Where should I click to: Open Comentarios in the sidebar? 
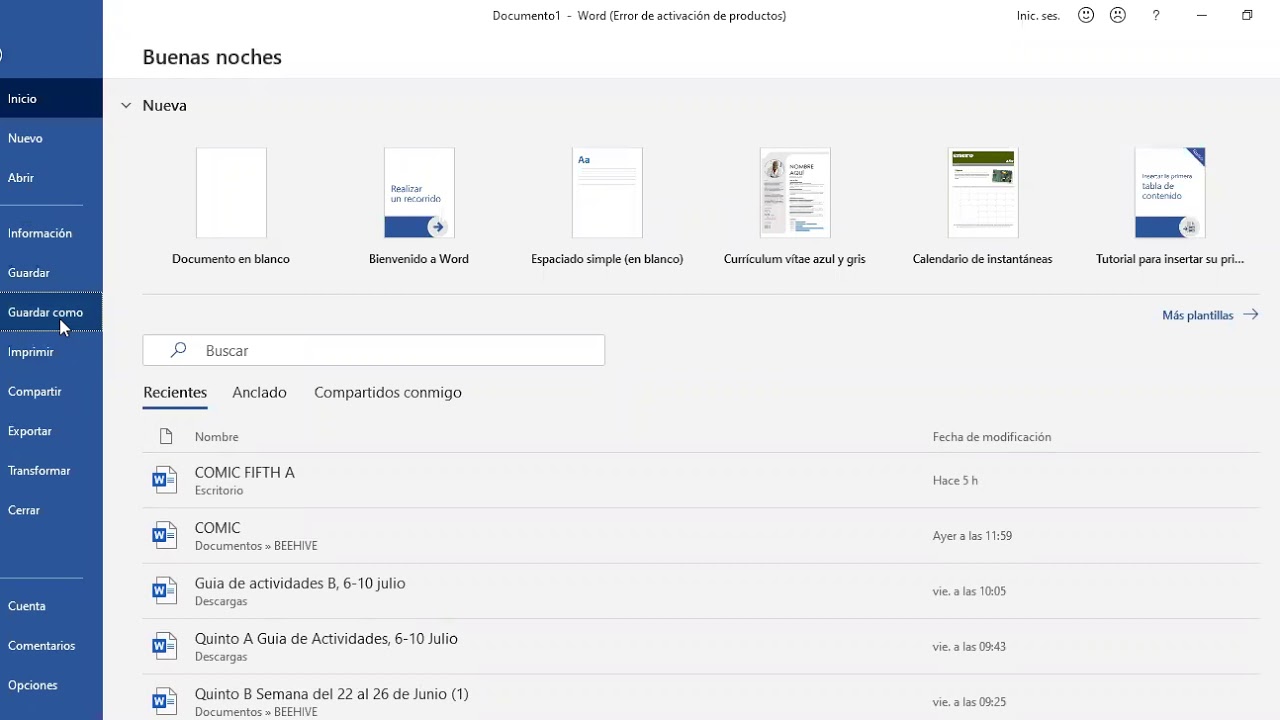pyautogui.click(x=51, y=645)
